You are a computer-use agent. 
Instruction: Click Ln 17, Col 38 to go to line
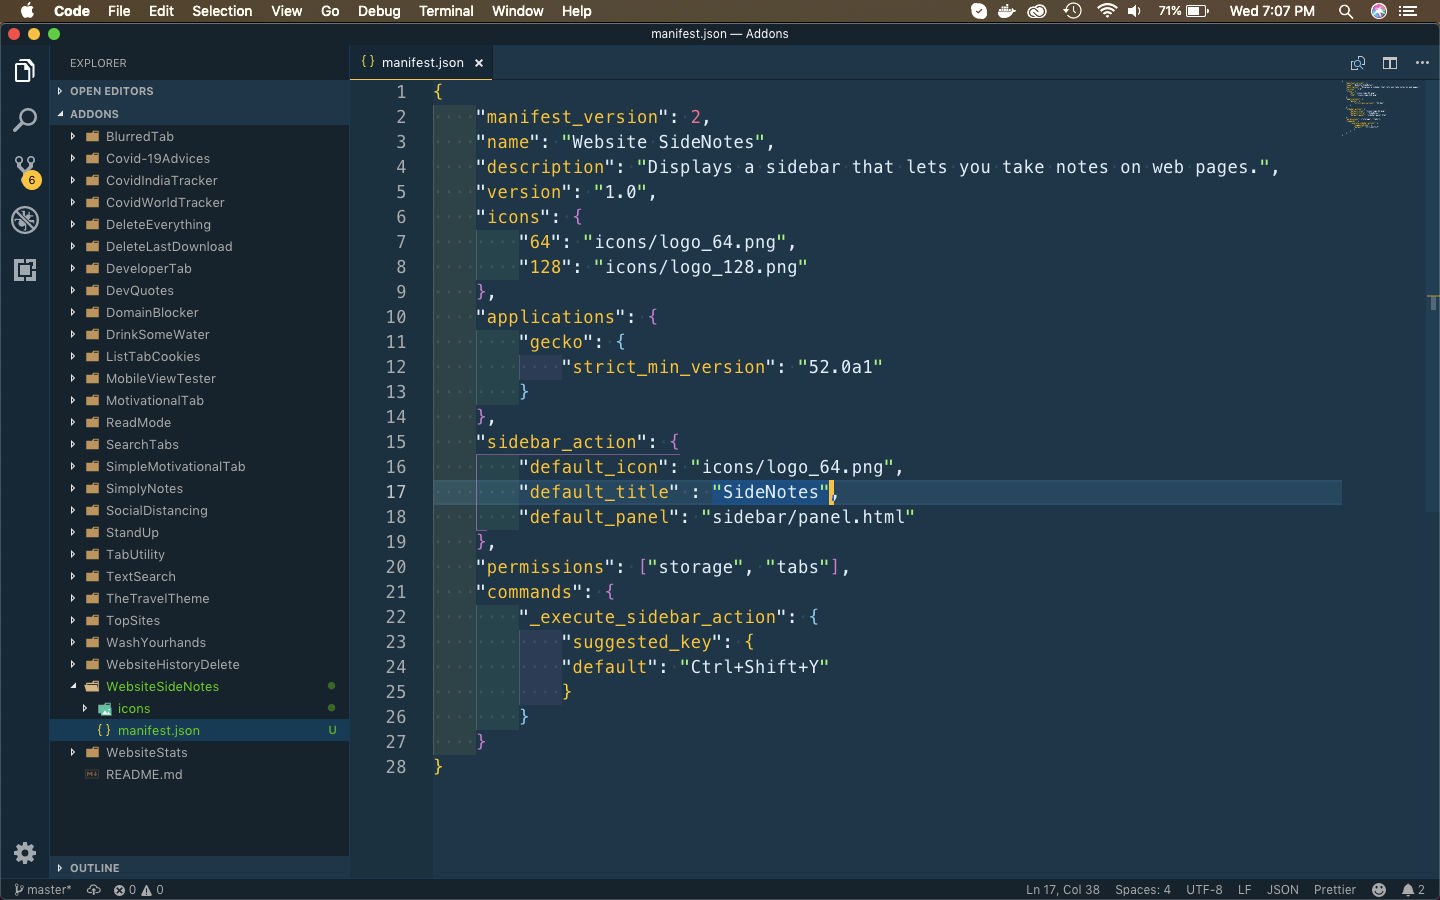pos(1062,890)
